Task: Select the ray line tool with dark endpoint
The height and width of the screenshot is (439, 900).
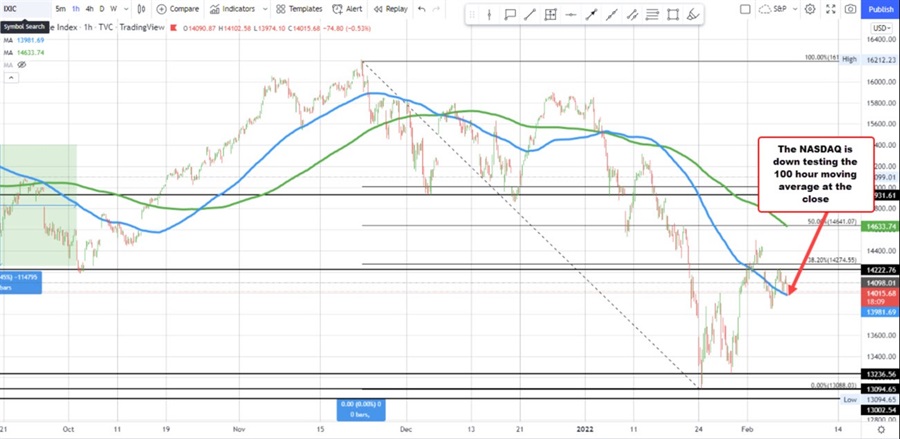Action: click(x=591, y=15)
